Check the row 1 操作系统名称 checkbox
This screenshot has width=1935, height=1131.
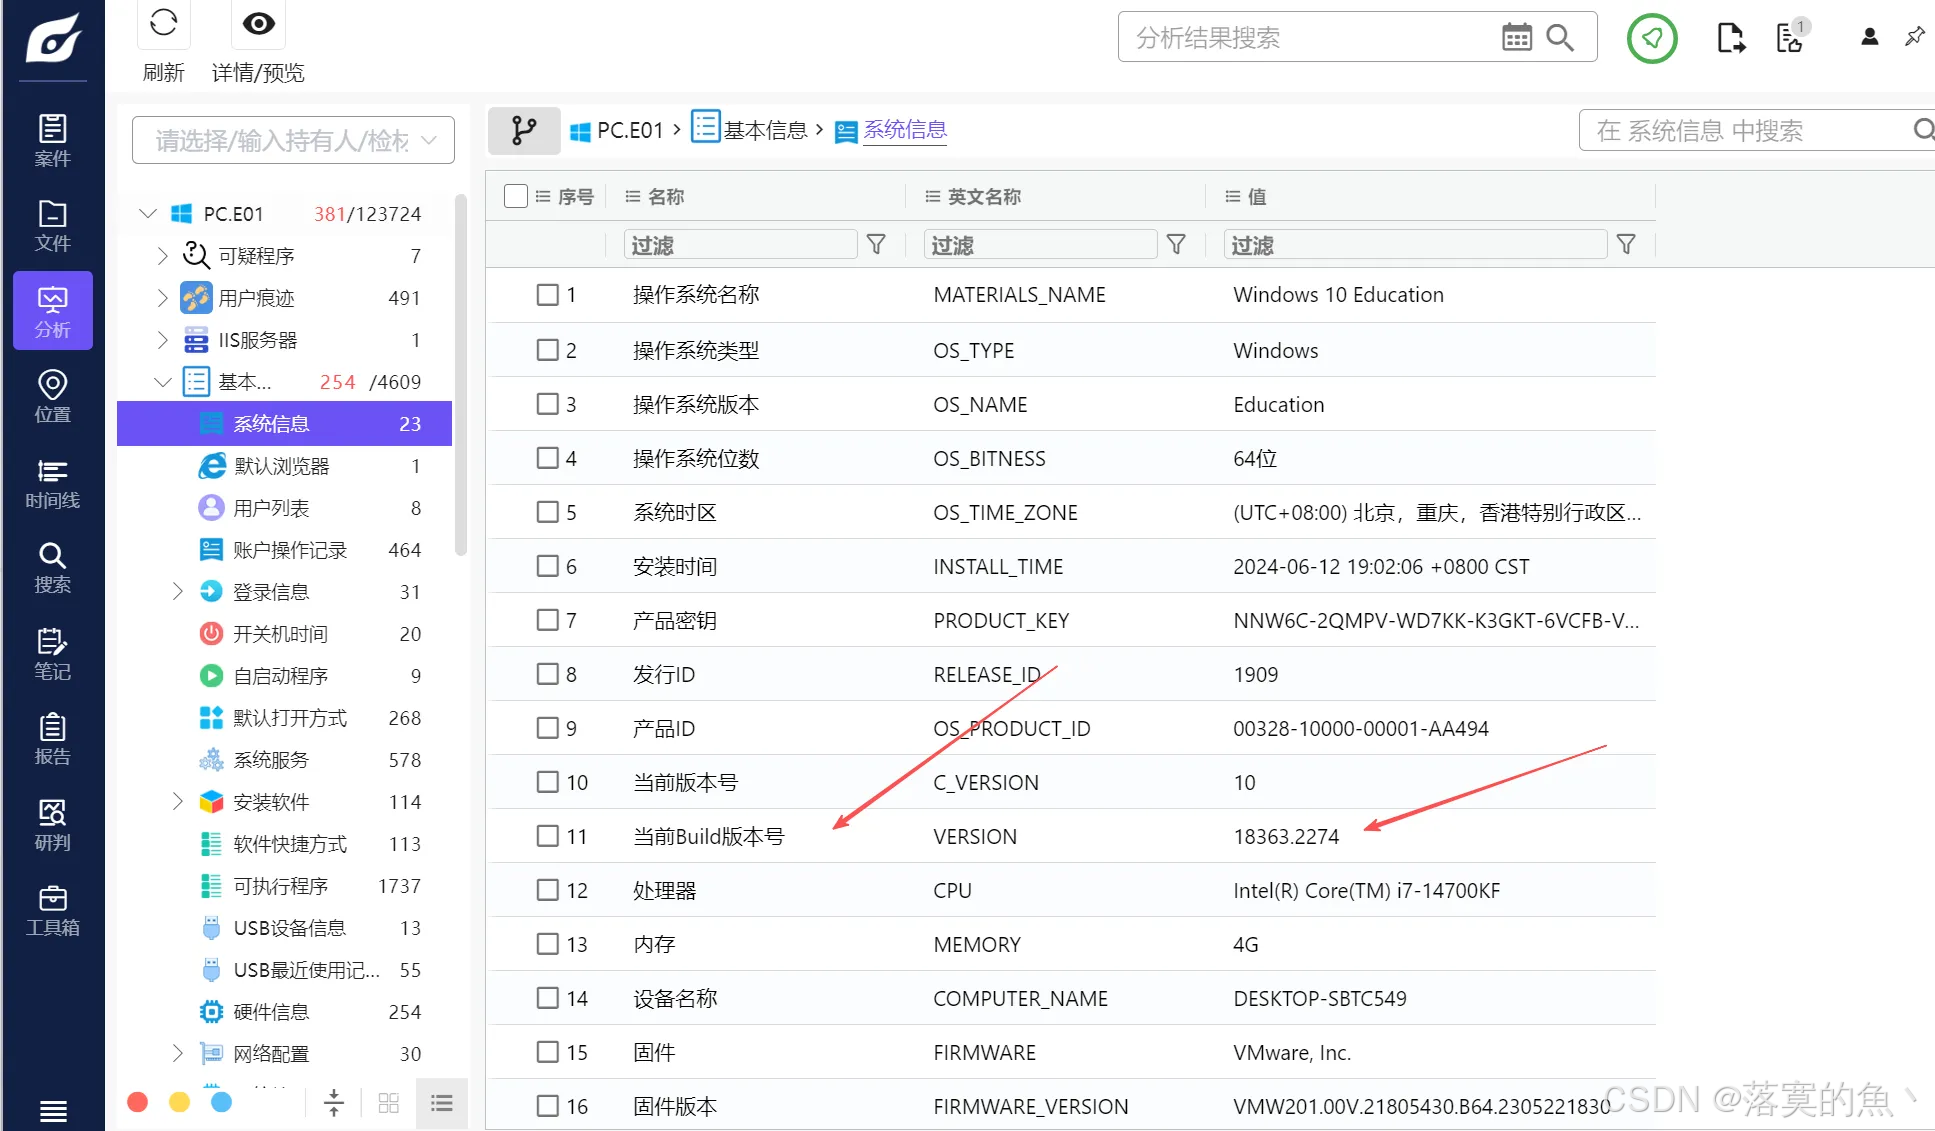point(548,295)
